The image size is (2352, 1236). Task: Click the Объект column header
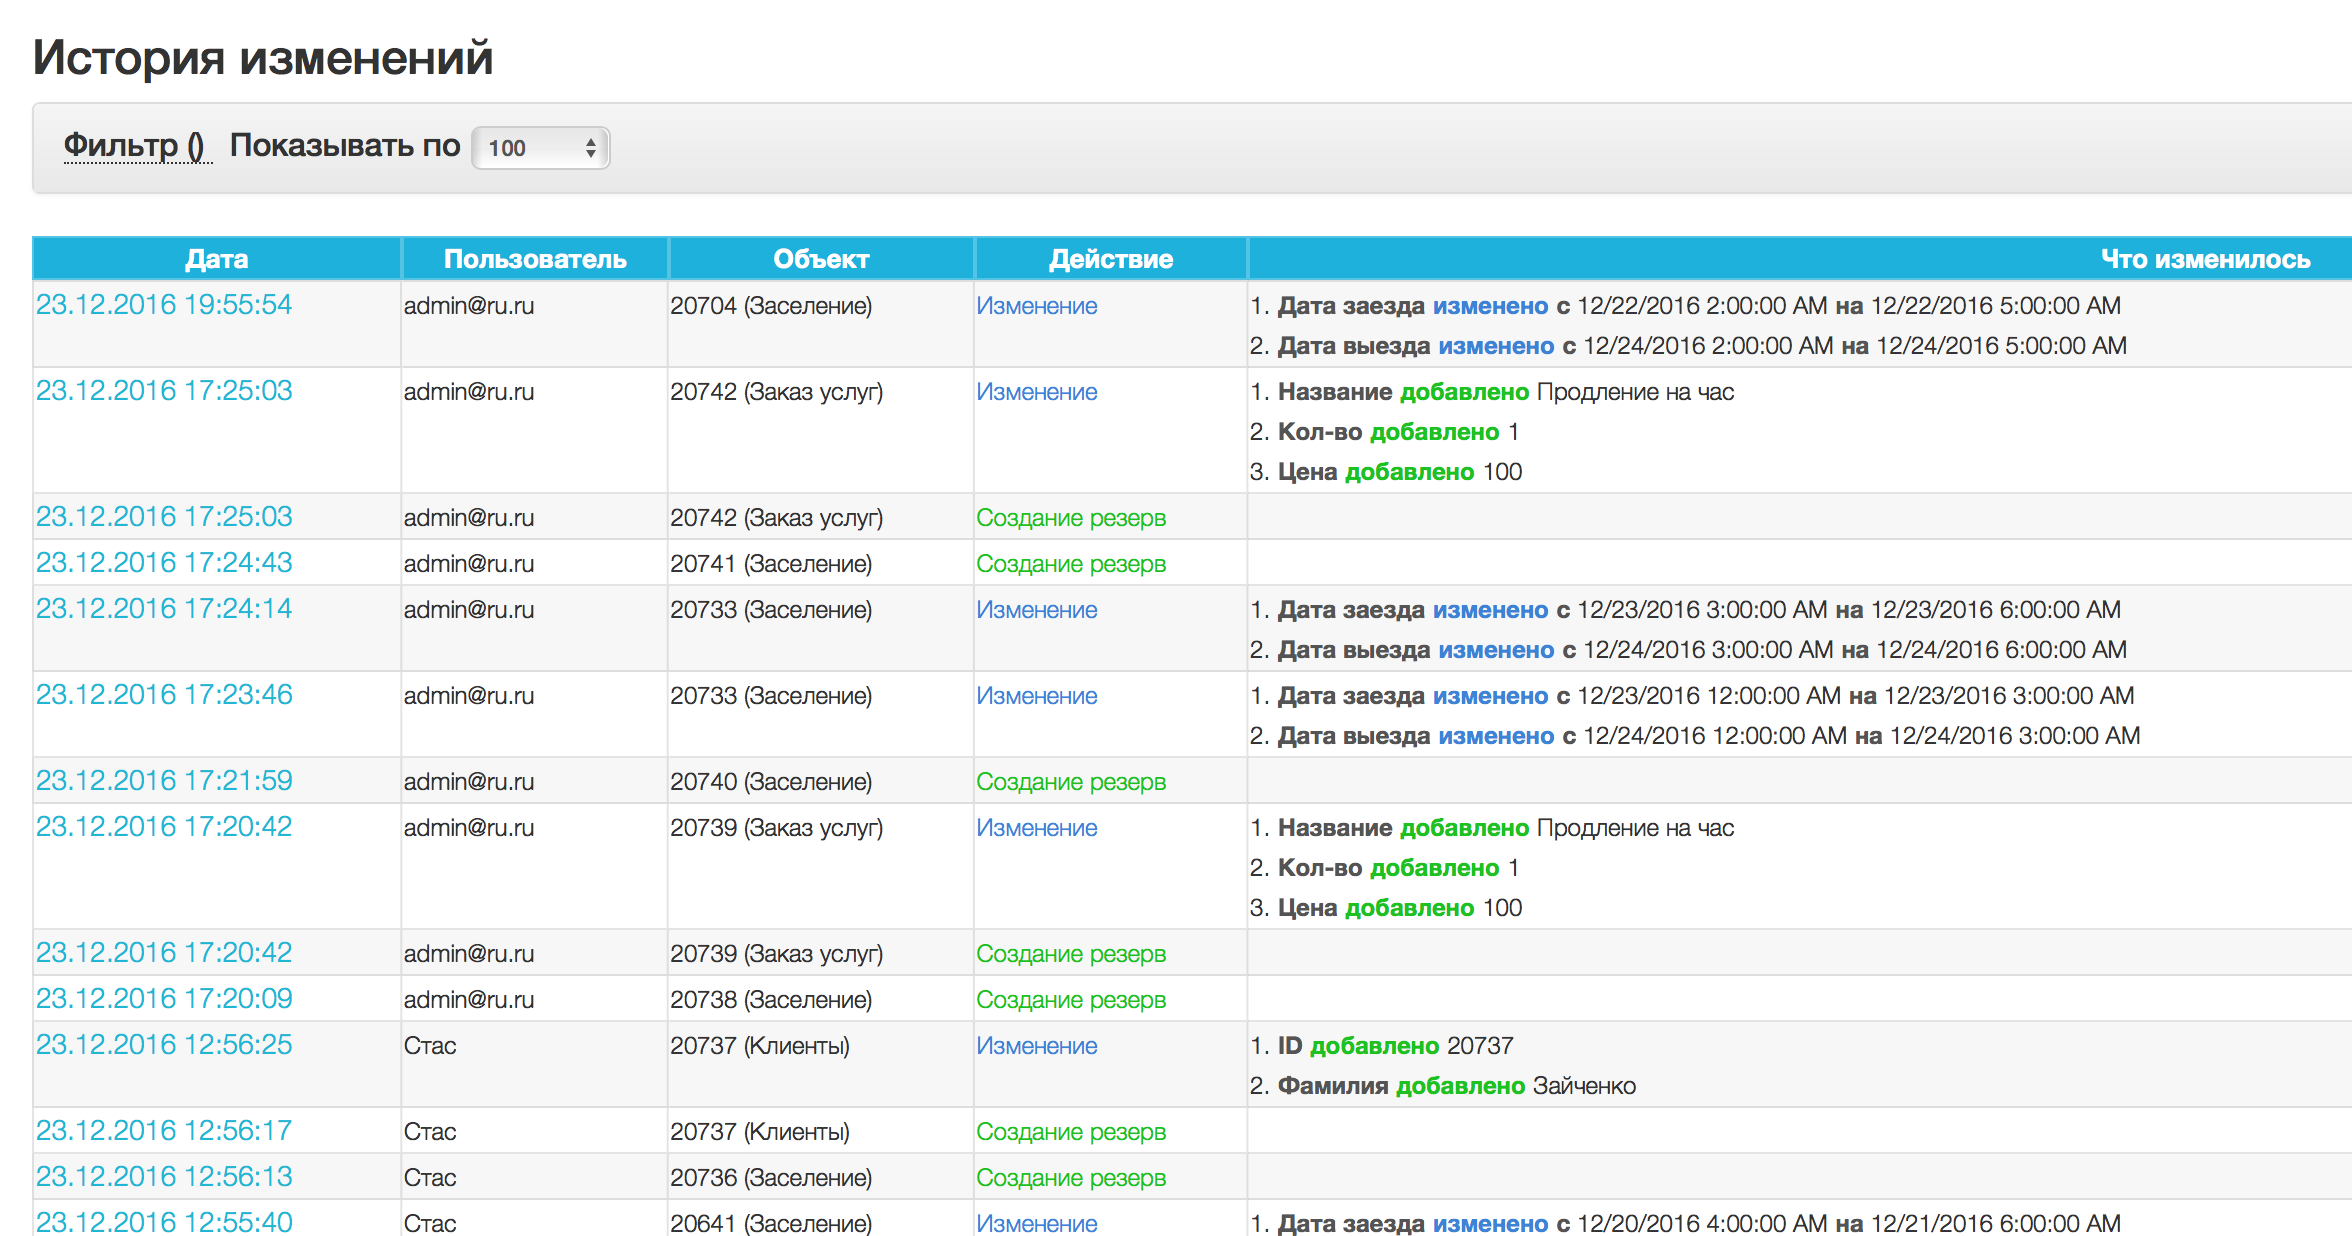click(821, 259)
